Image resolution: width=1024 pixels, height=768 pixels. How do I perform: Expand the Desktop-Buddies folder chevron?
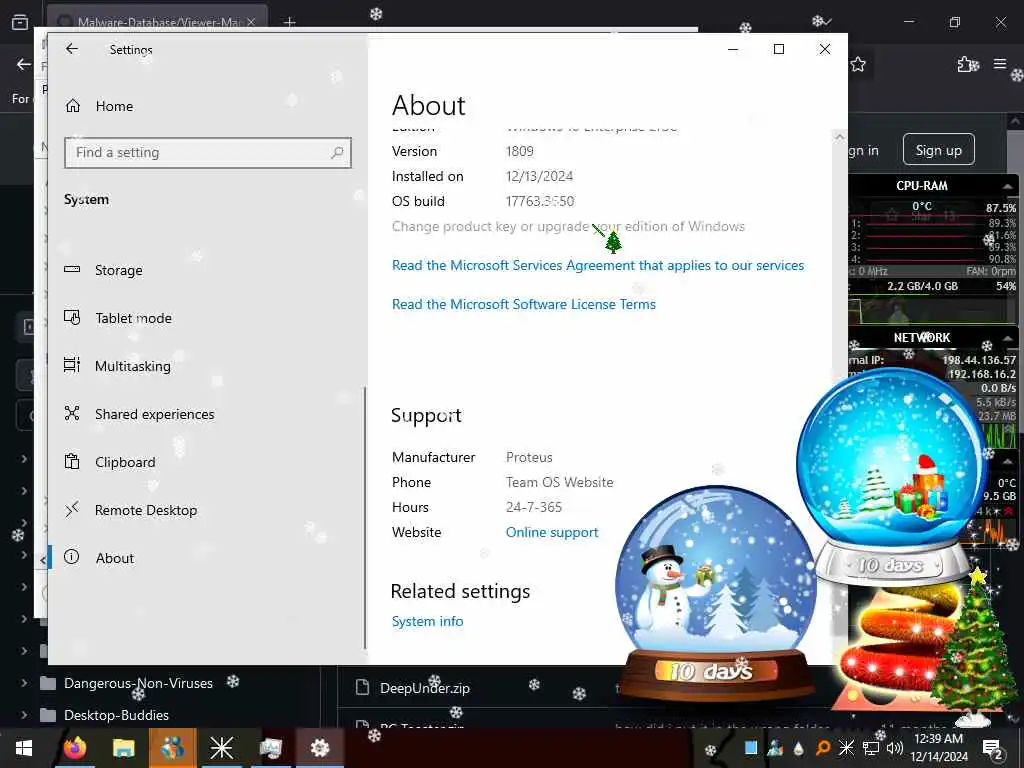24,715
